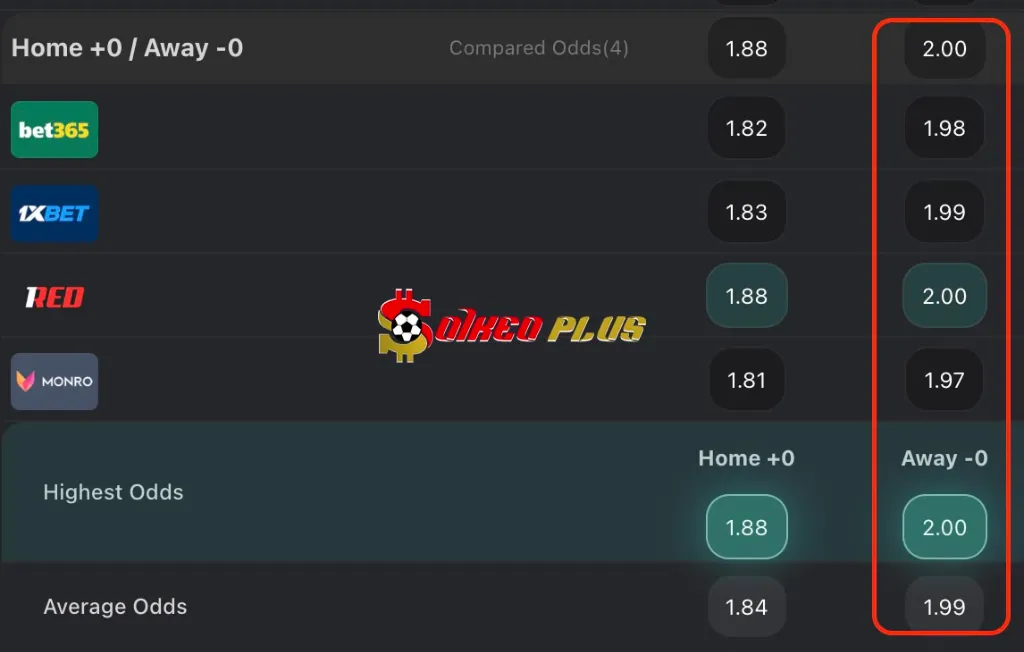Screen dimensions: 1024x652
Task: Select Monro home odds 1.81
Action: [x=747, y=381]
